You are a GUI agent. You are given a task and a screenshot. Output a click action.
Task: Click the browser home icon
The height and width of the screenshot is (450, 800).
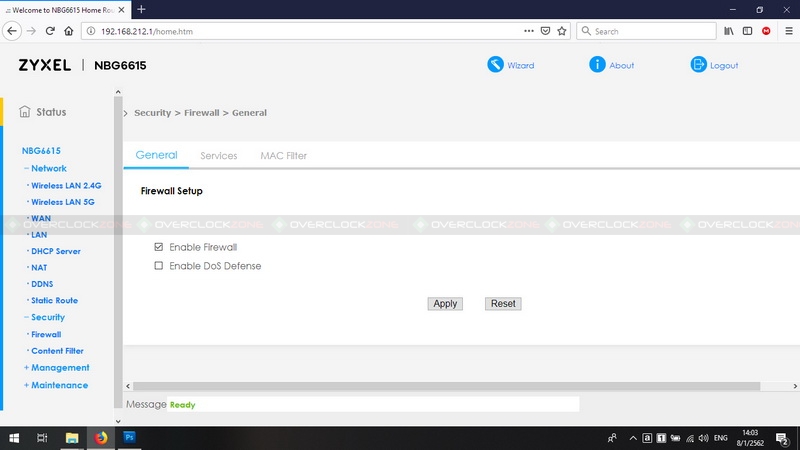69,31
